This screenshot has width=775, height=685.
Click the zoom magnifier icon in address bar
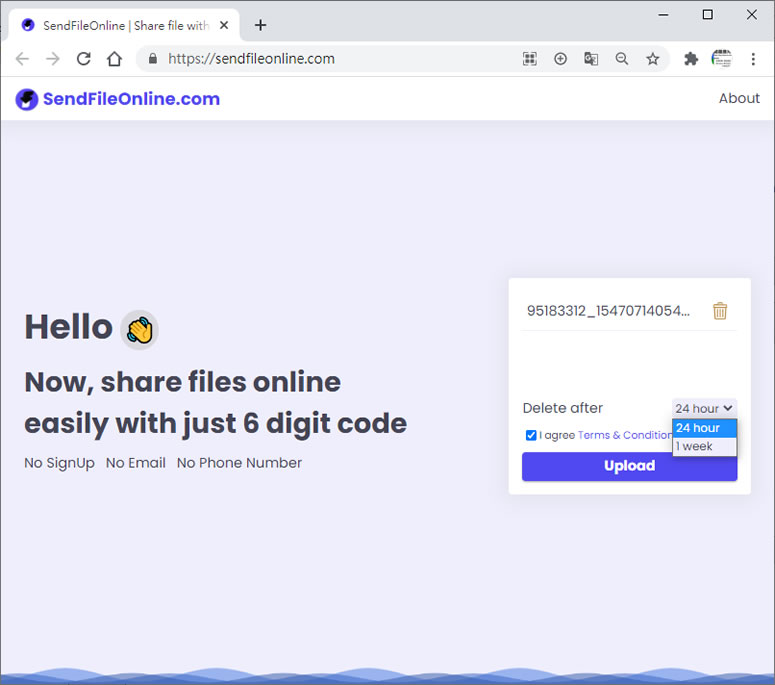pos(622,59)
